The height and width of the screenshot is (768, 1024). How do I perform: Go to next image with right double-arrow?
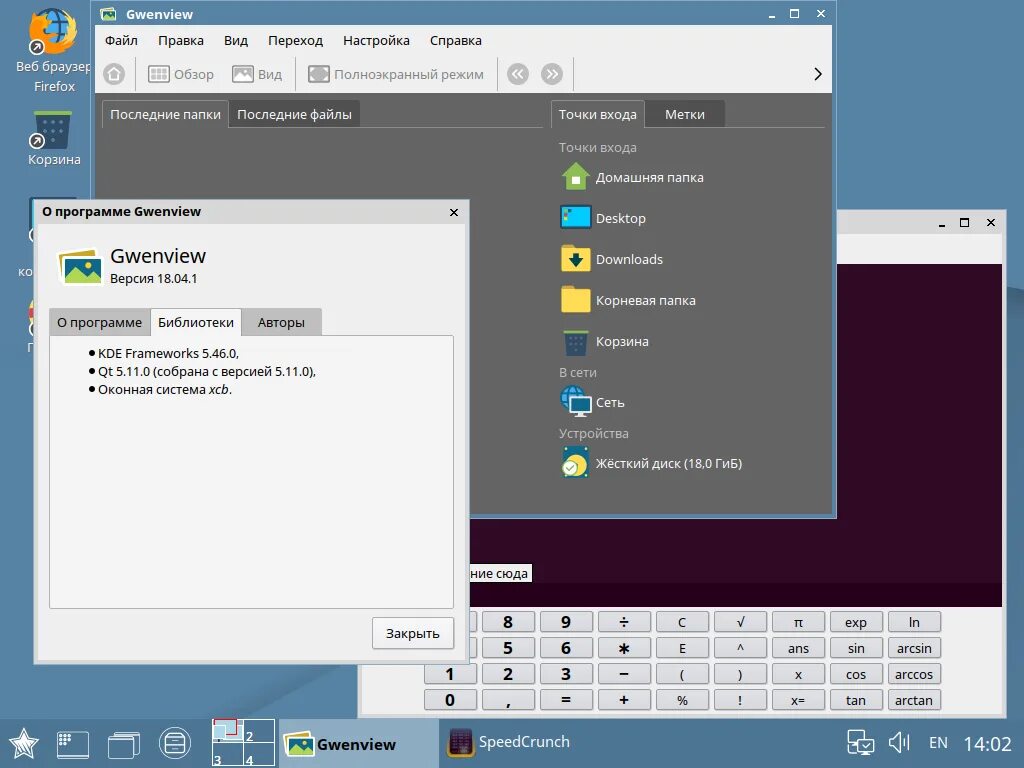(552, 74)
